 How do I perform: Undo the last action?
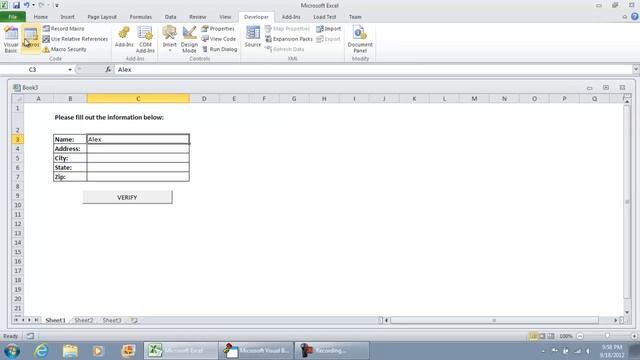coord(27,5)
